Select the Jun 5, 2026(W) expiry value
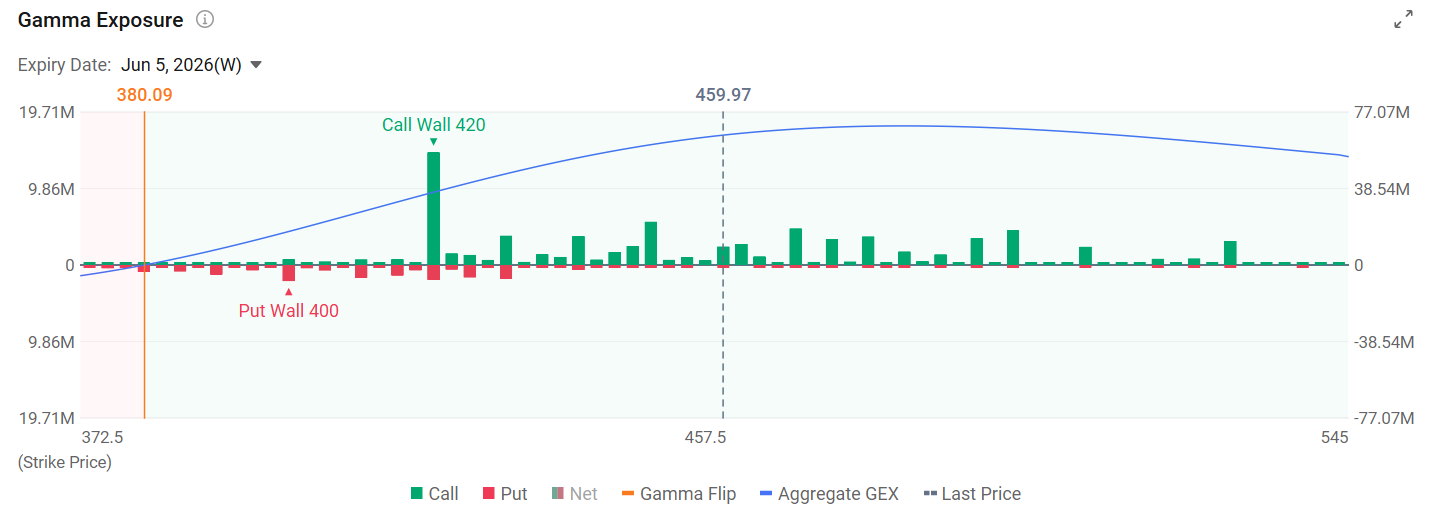Image resolution: width=1429 pixels, height=511 pixels. (x=181, y=65)
